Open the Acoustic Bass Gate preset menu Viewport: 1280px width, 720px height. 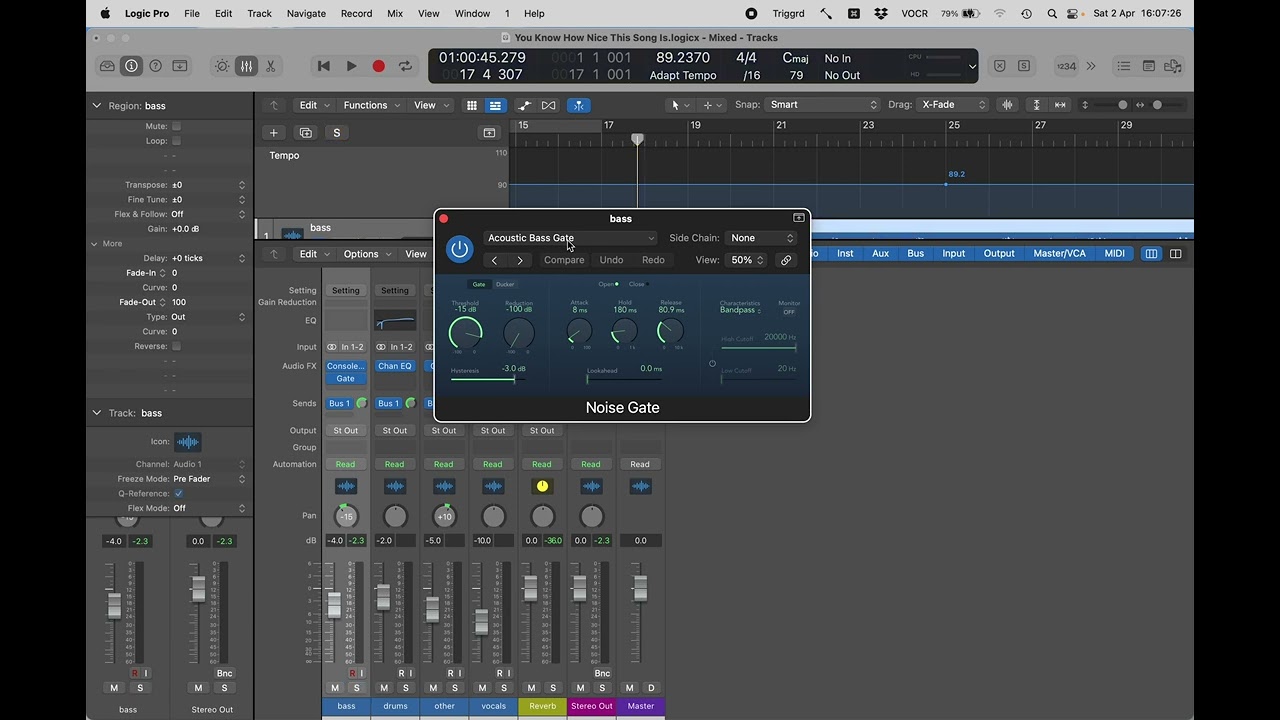570,238
